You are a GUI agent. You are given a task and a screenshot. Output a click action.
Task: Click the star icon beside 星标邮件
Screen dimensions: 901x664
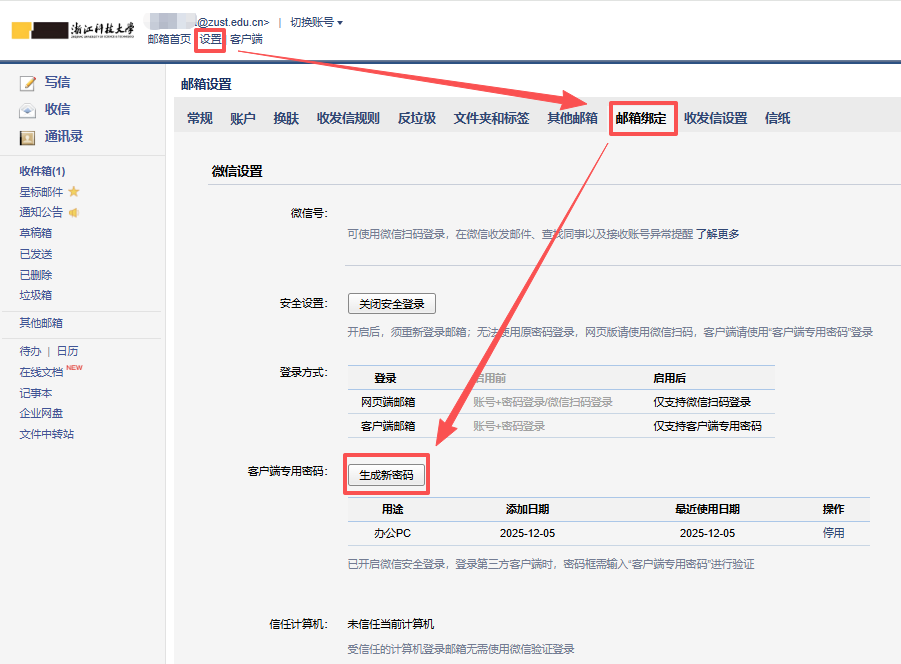click(74, 192)
